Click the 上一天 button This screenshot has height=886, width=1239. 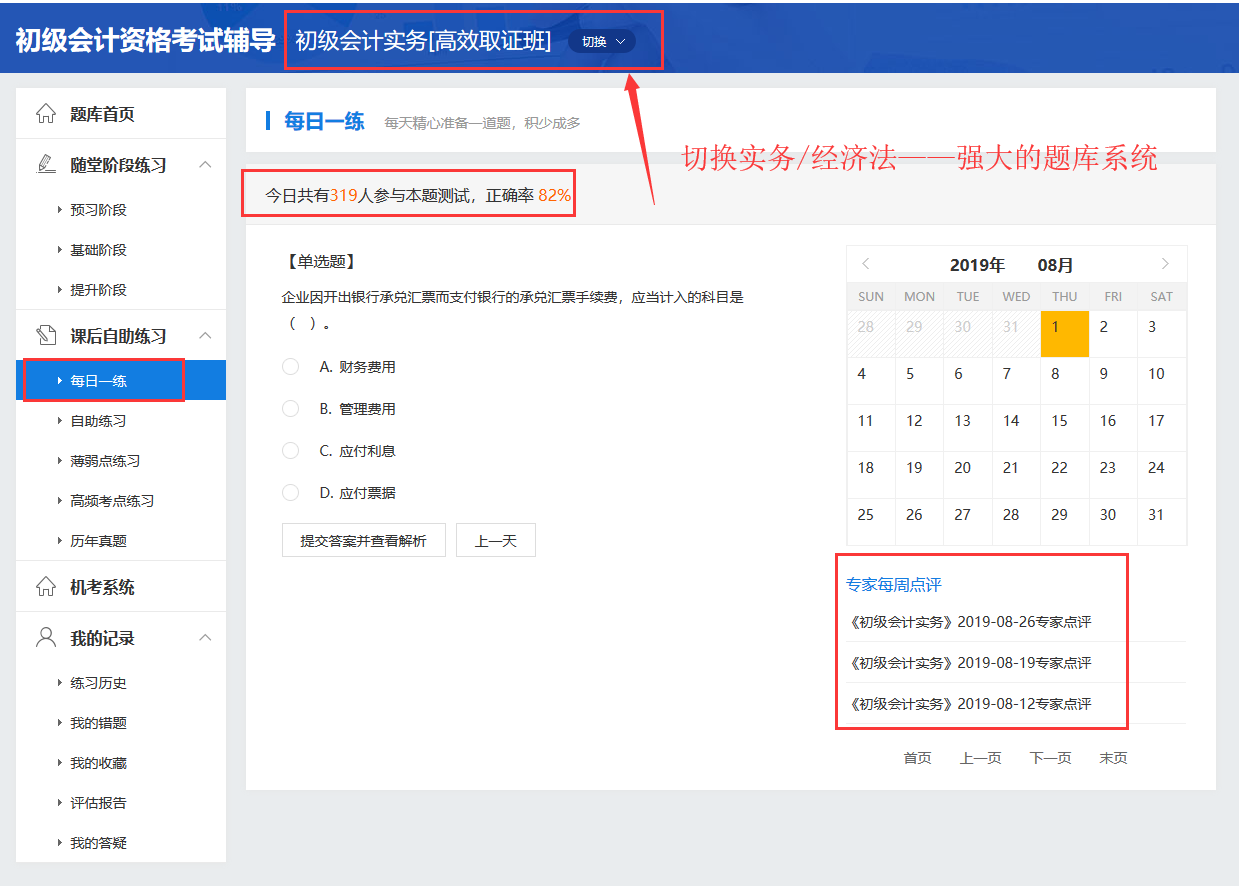pos(495,541)
